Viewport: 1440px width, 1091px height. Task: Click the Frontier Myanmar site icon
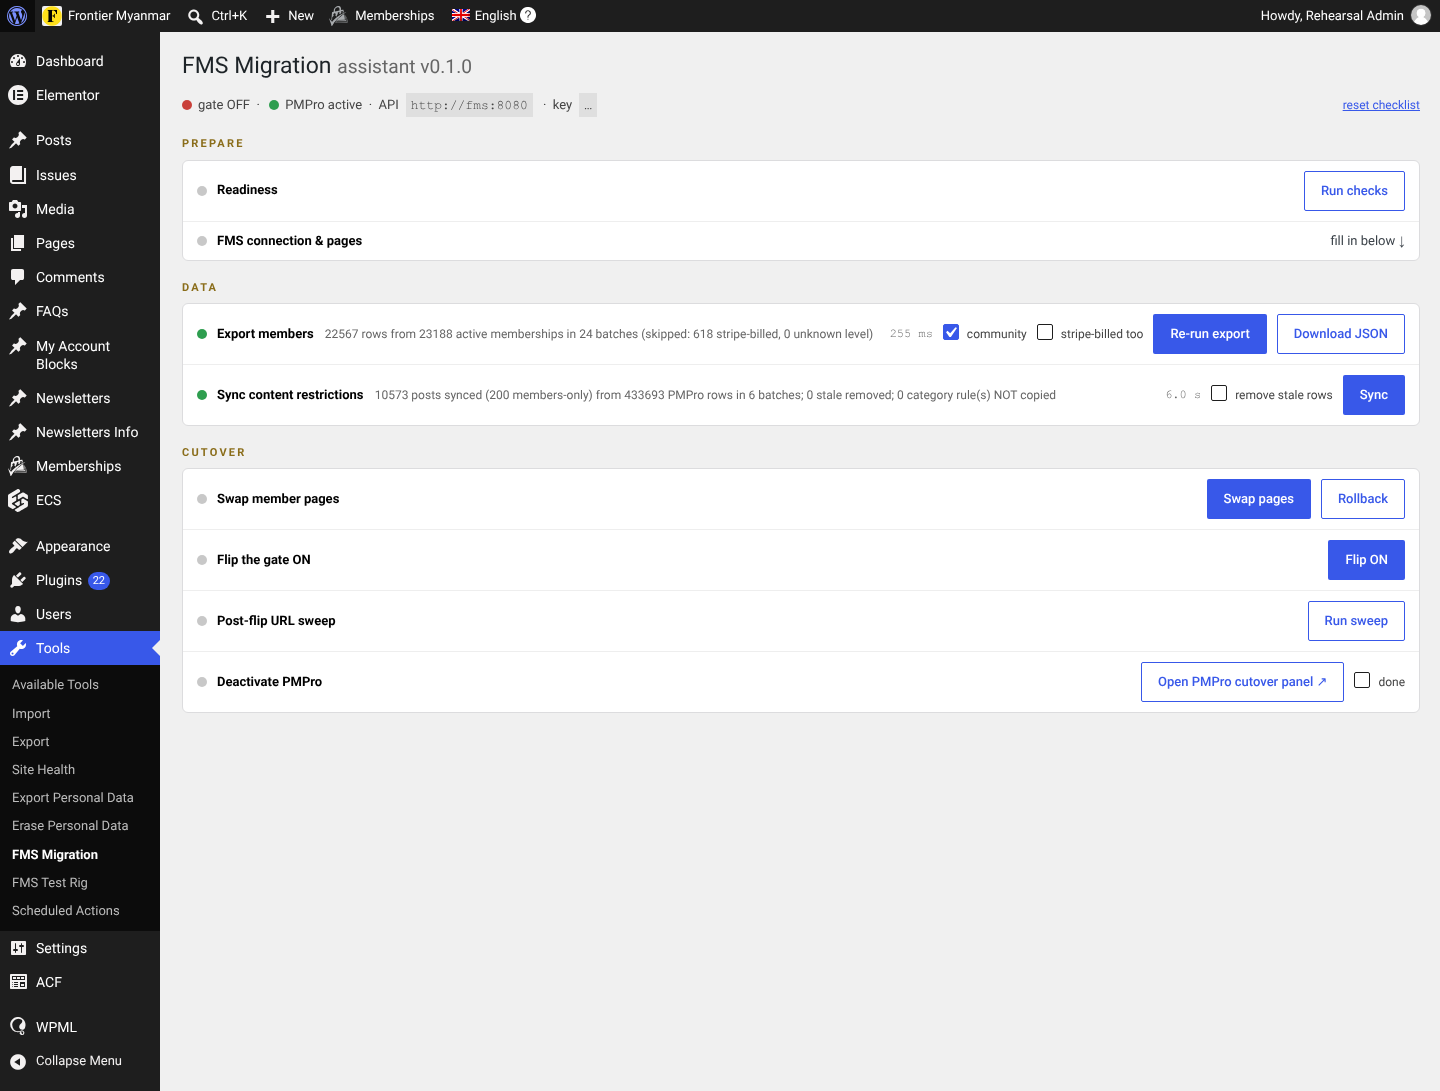tap(52, 16)
